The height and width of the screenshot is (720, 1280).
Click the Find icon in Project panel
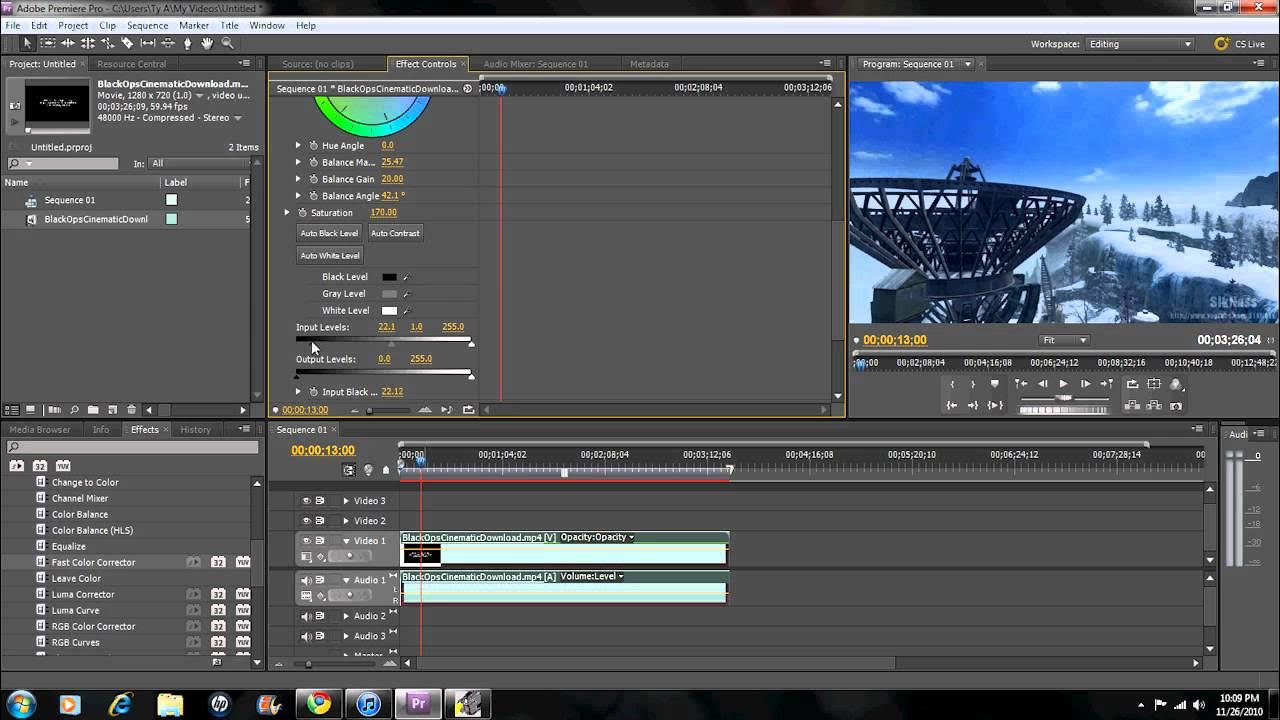click(74, 410)
